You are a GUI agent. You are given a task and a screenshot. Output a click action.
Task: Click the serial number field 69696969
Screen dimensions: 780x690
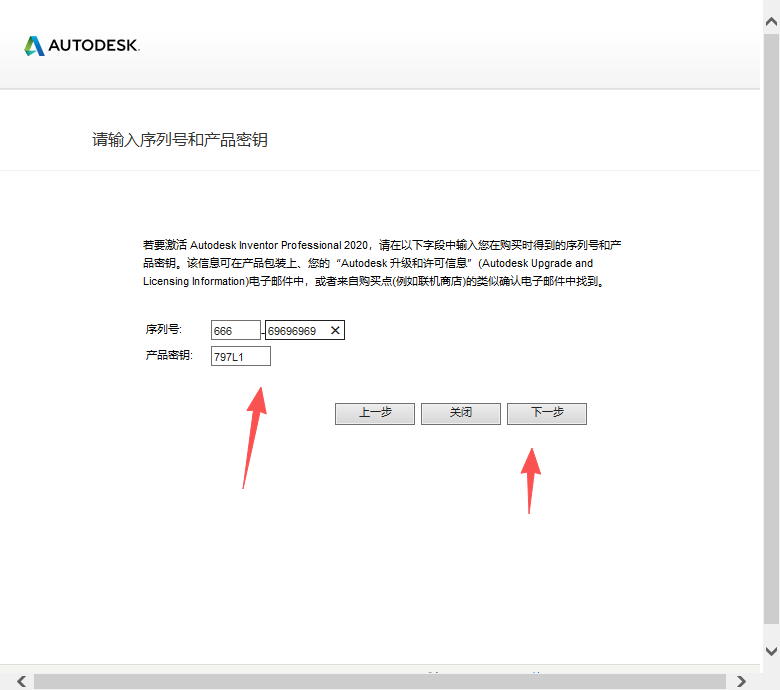pos(304,330)
